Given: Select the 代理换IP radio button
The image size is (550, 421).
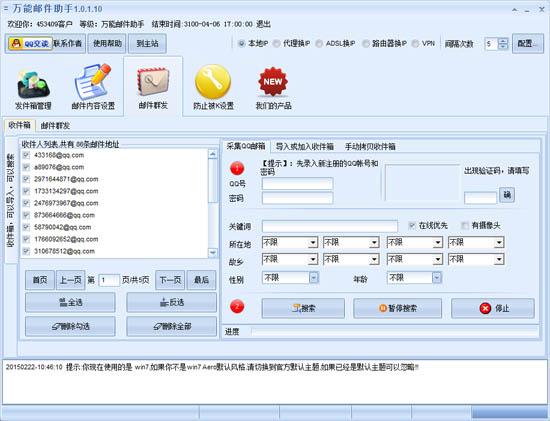Looking at the screenshot, I should (x=277, y=44).
